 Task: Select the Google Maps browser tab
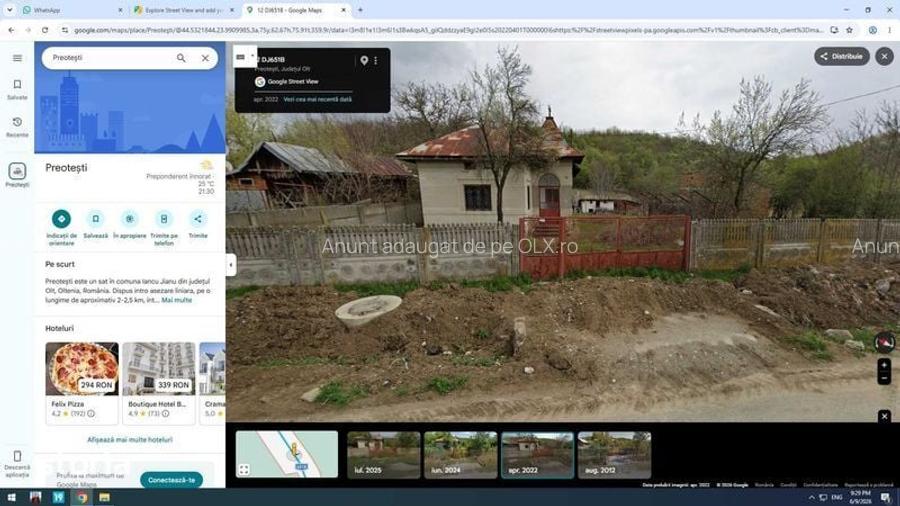point(295,10)
